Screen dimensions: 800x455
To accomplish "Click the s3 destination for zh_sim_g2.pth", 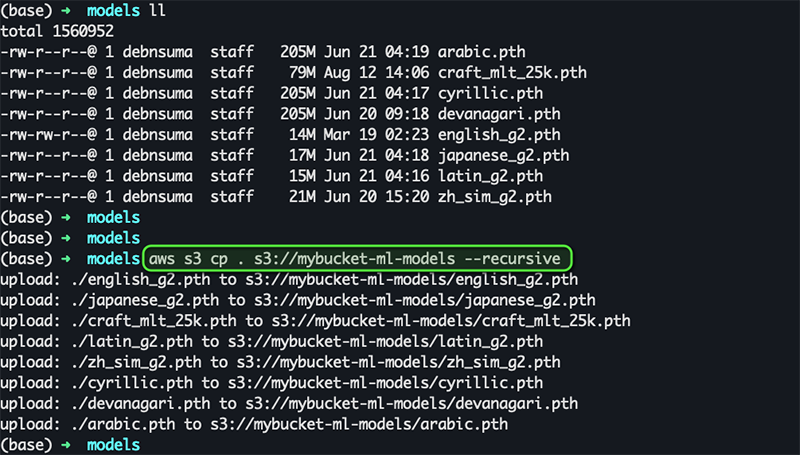I will tap(398, 362).
